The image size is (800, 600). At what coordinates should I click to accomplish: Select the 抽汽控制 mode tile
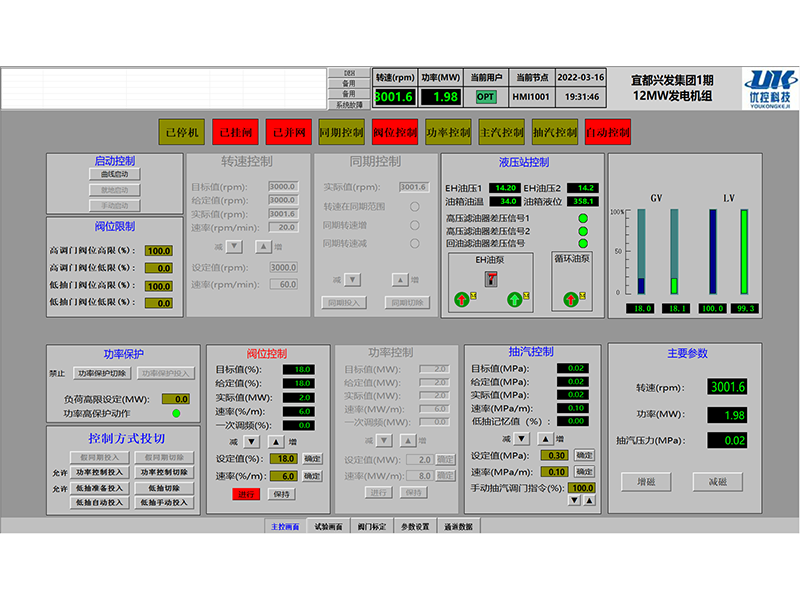(555, 132)
